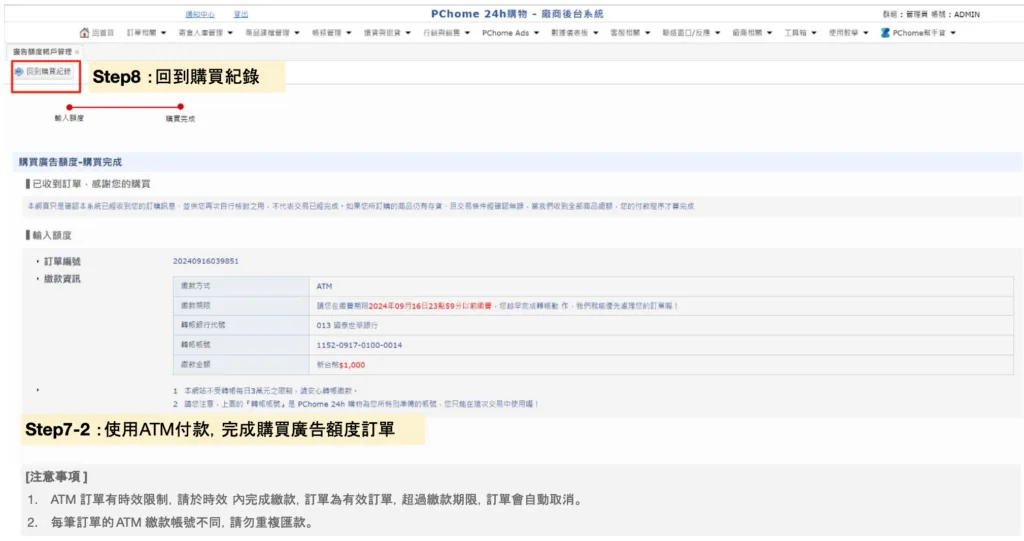This screenshot has width=1024, height=541.
Task: Select the 廣告額度帳戶管理 tab
Action: [40, 51]
